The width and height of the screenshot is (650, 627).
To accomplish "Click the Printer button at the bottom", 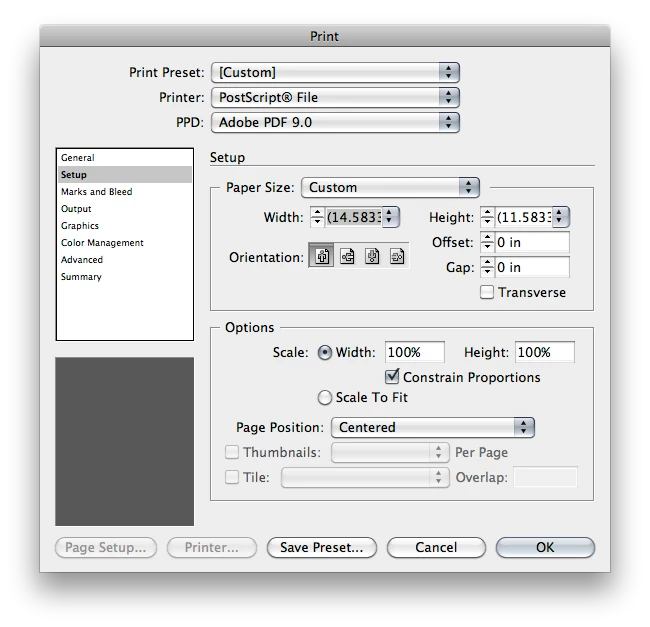I will coord(212,547).
